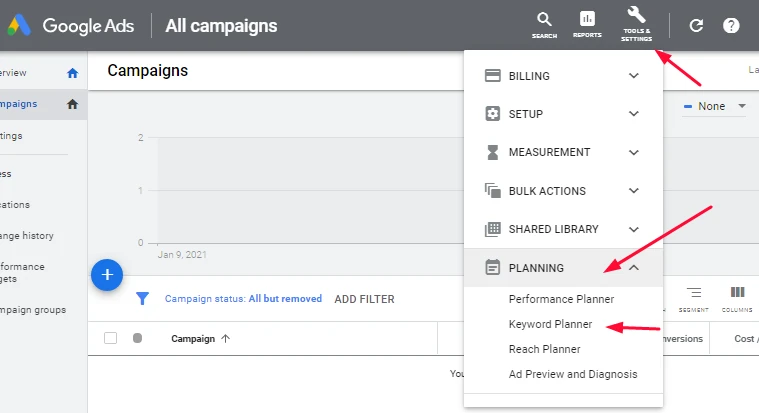Click ADD FILTER
This screenshot has height=413, width=759.
pos(364,299)
